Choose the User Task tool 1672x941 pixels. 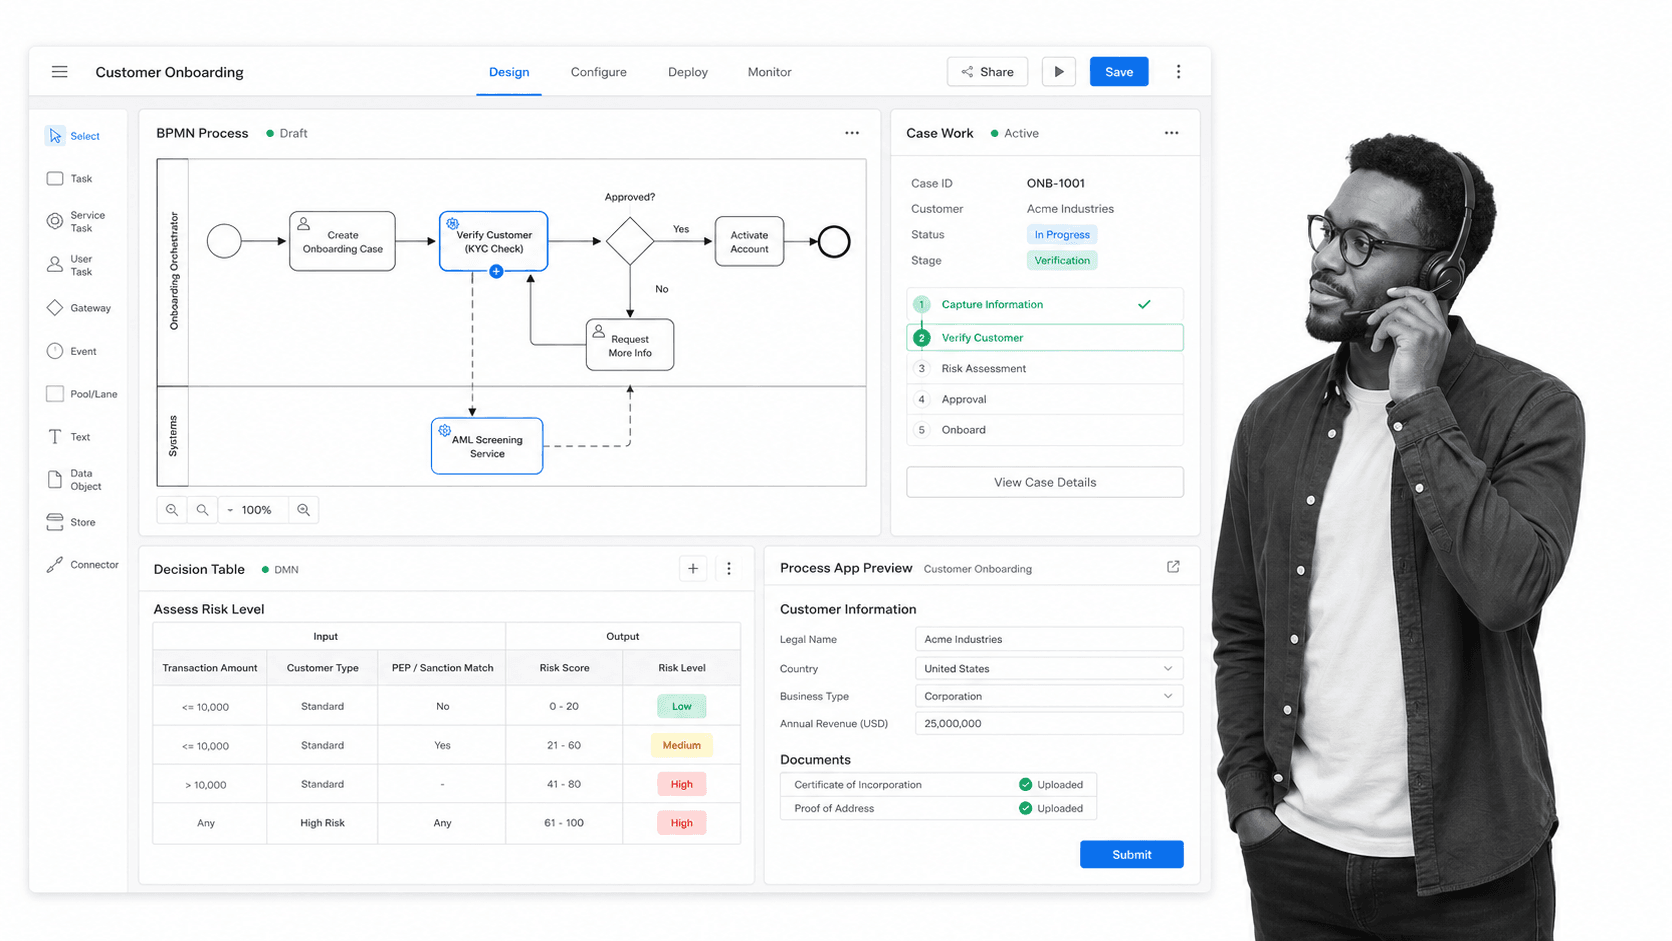point(70,265)
